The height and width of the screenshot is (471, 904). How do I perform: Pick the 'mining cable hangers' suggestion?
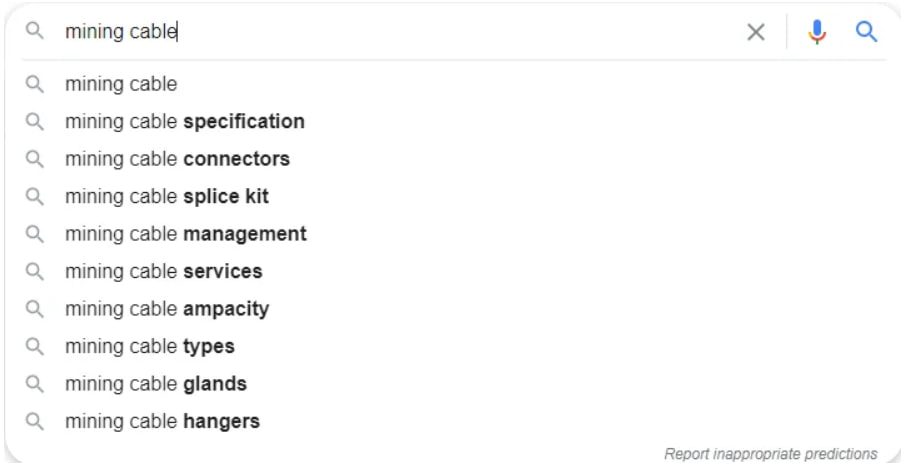(453, 421)
